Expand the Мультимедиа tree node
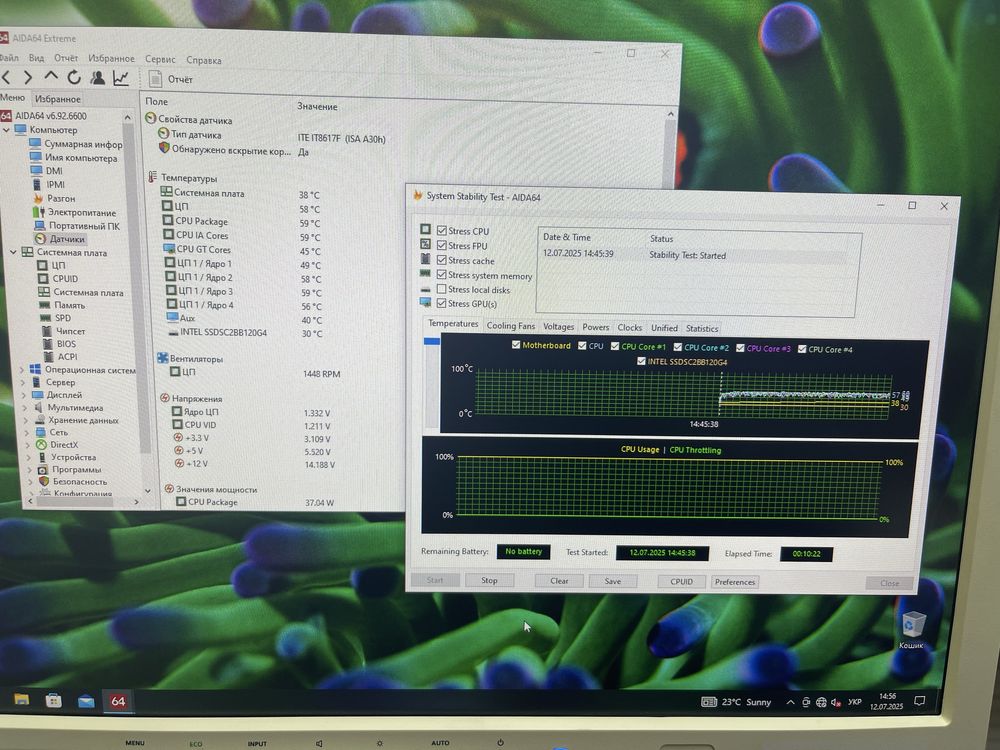The height and width of the screenshot is (750, 1000). (24, 408)
